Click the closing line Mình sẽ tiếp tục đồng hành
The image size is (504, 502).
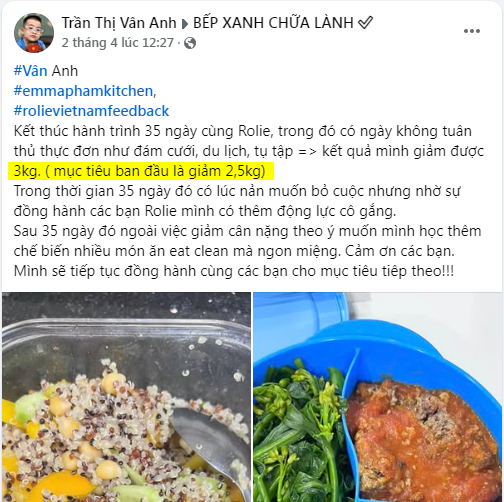pos(234,271)
